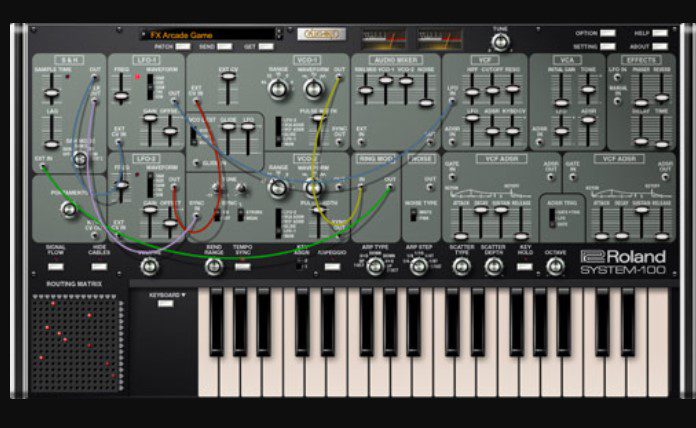
Task: Click the Noise OUT jack
Action: click(430, 187)
